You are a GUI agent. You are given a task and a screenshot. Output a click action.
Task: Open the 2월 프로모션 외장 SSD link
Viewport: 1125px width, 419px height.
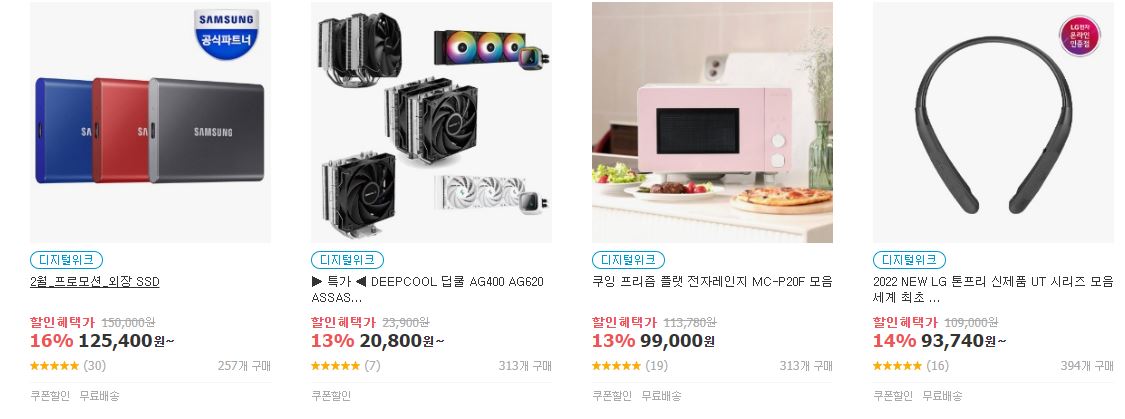tap(95, 282)
